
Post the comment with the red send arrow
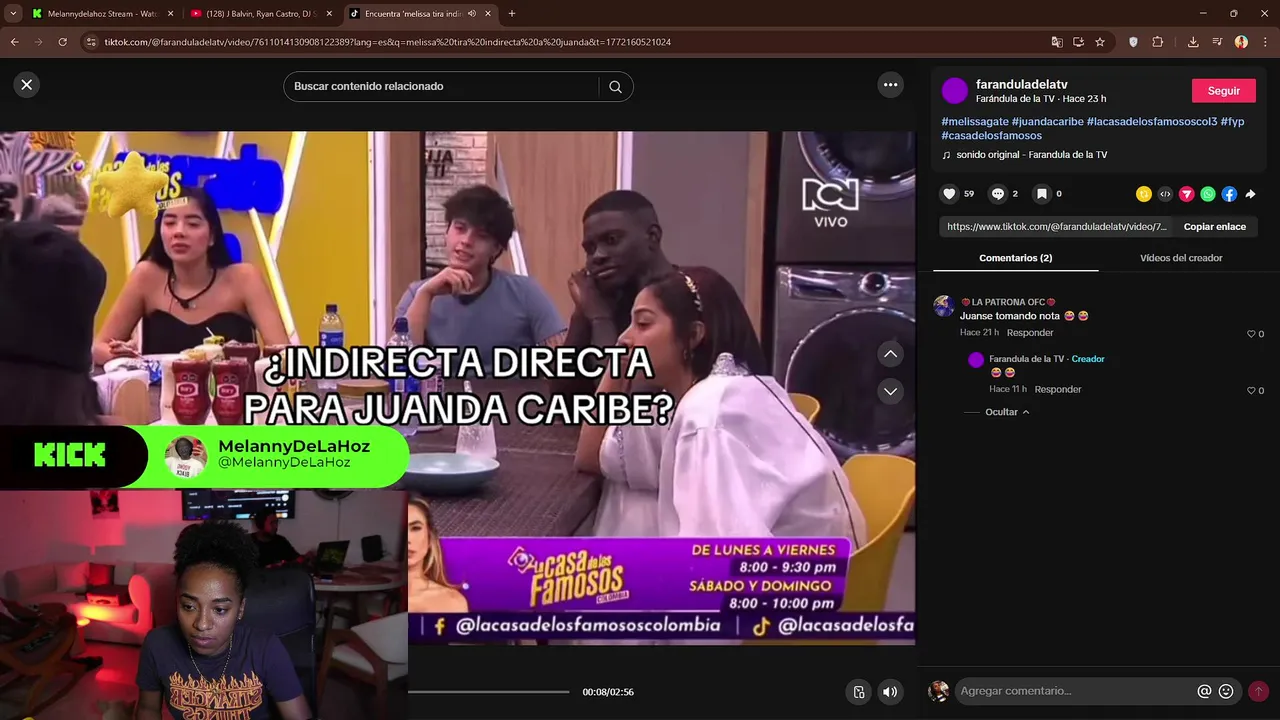tap(1258, 691)
